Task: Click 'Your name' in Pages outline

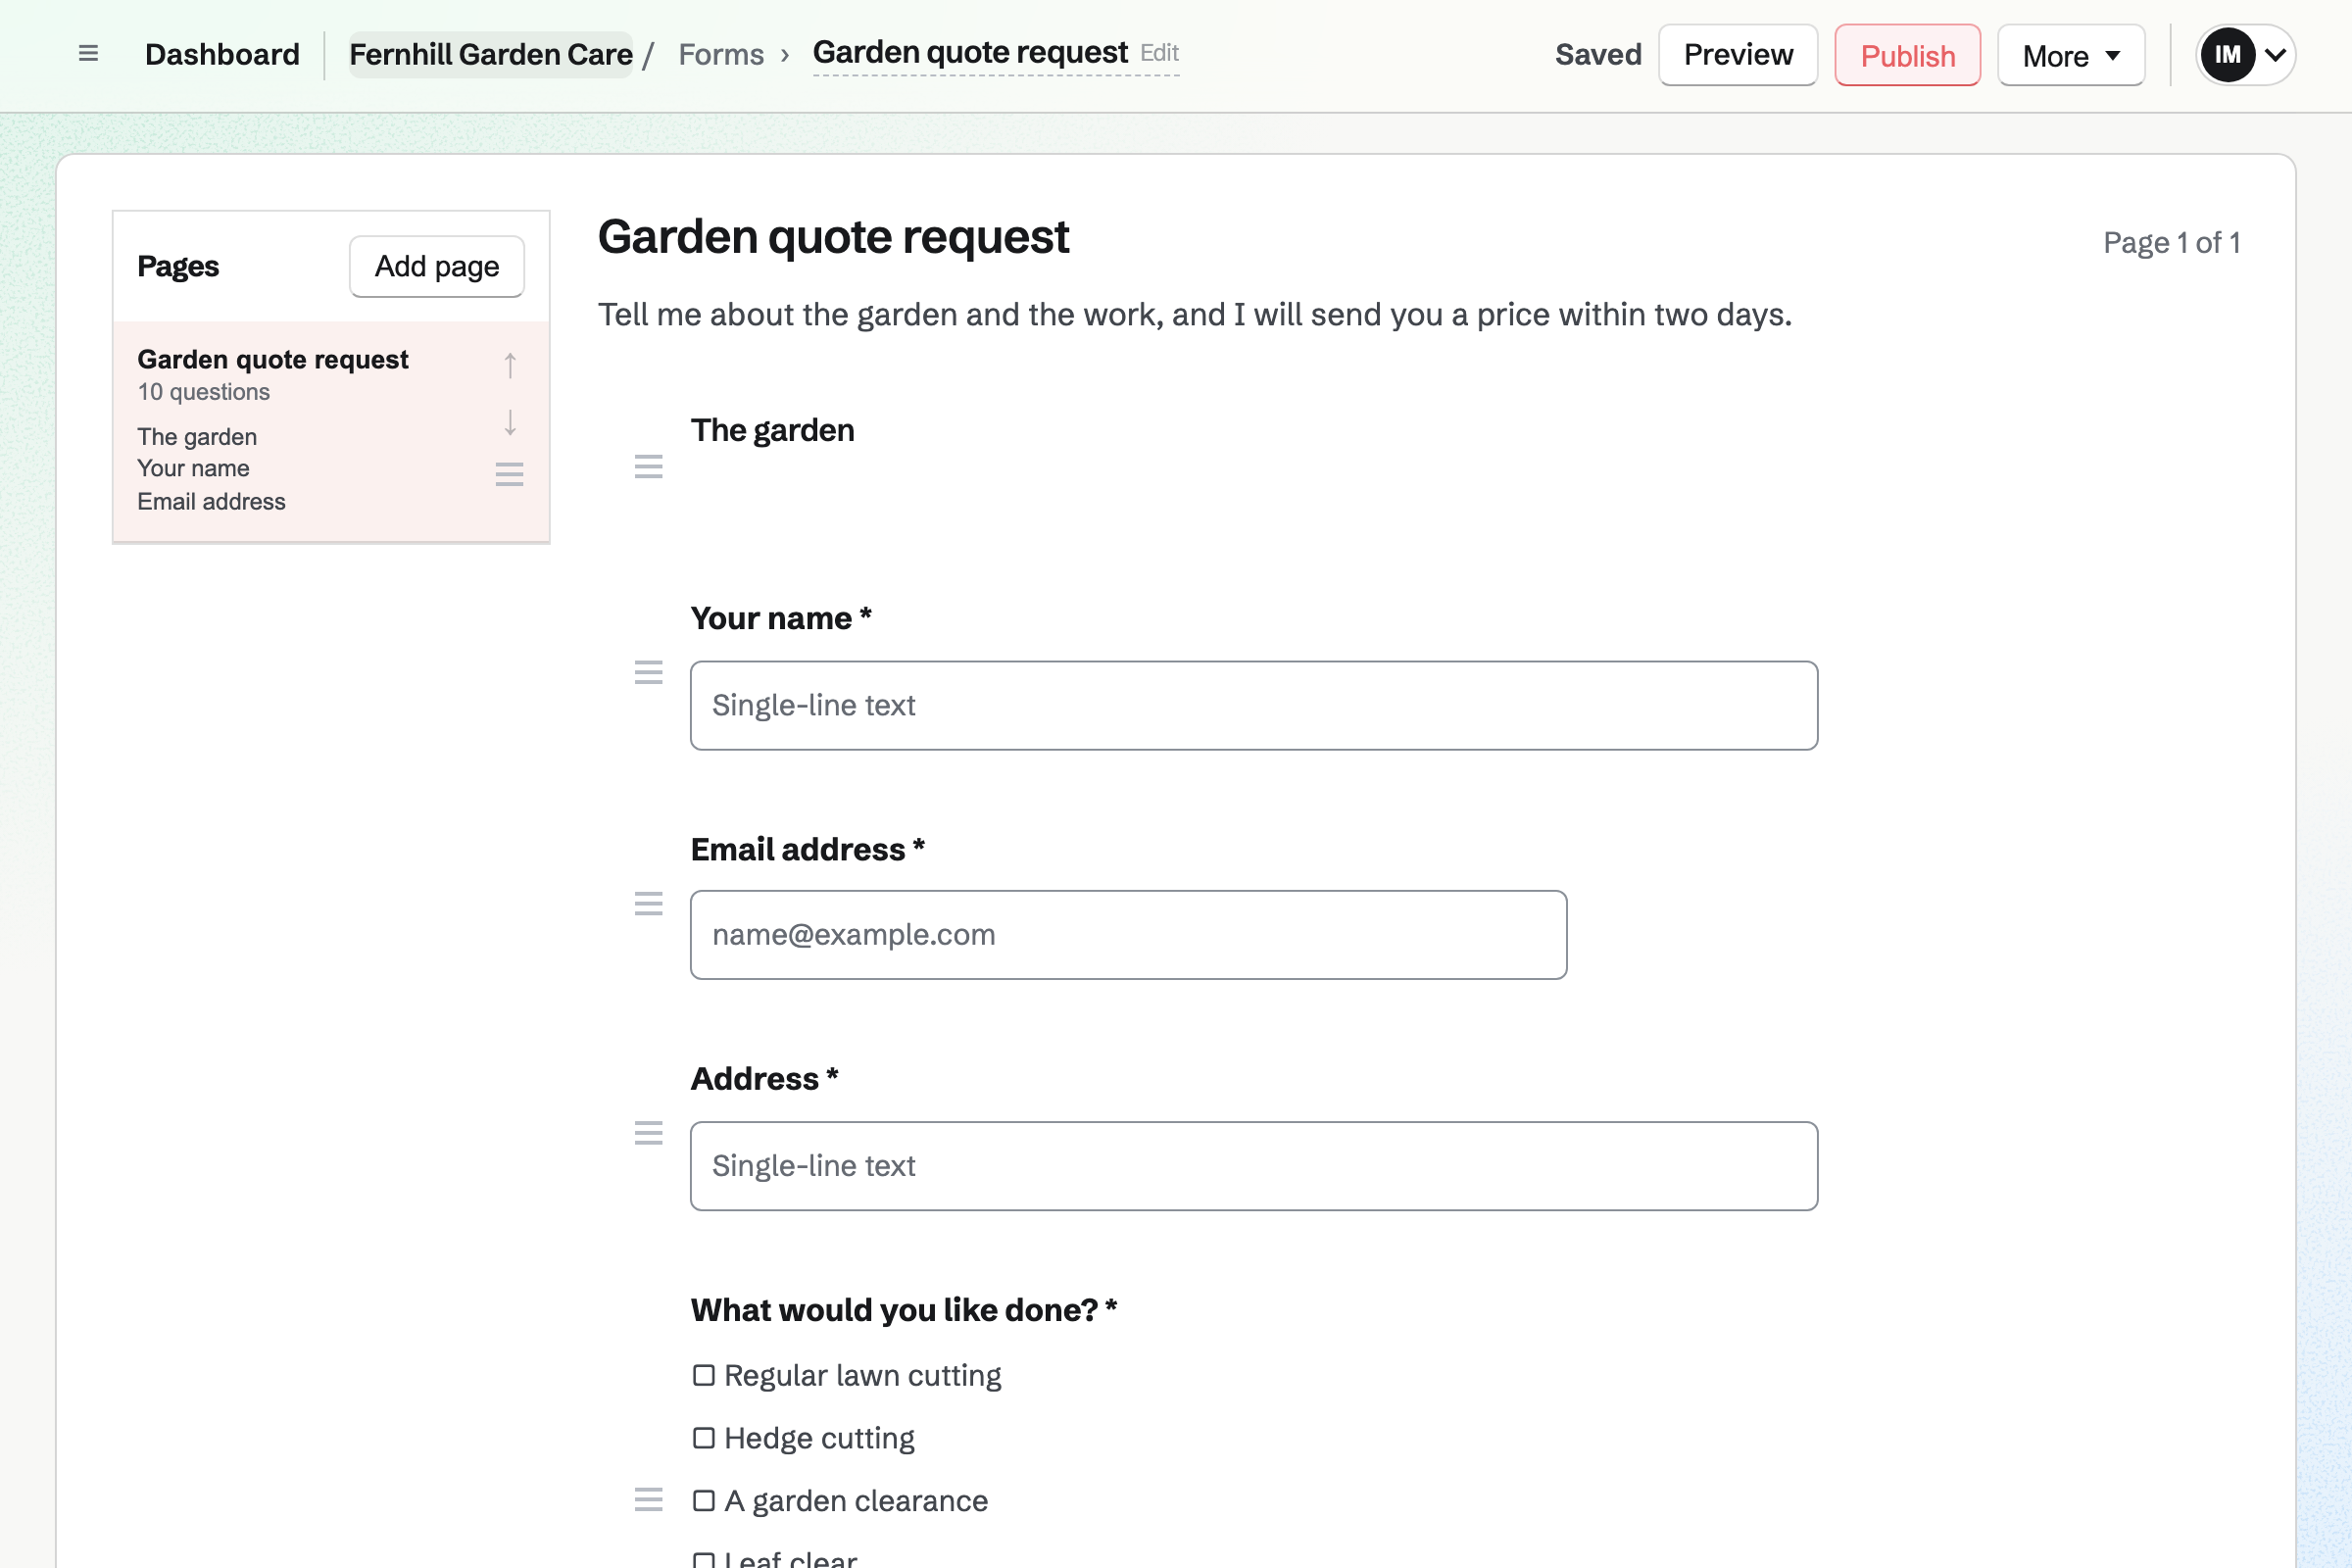Action: tap(193, 468)
